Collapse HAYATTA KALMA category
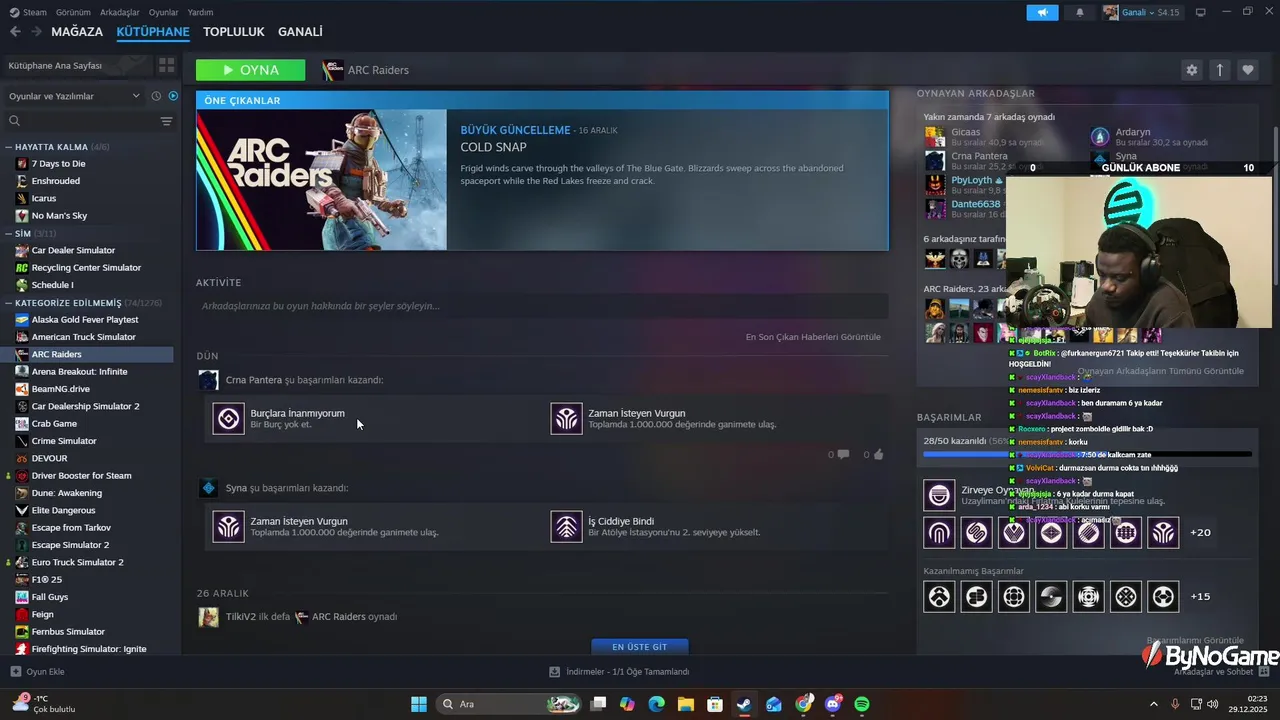 (9, 147)
